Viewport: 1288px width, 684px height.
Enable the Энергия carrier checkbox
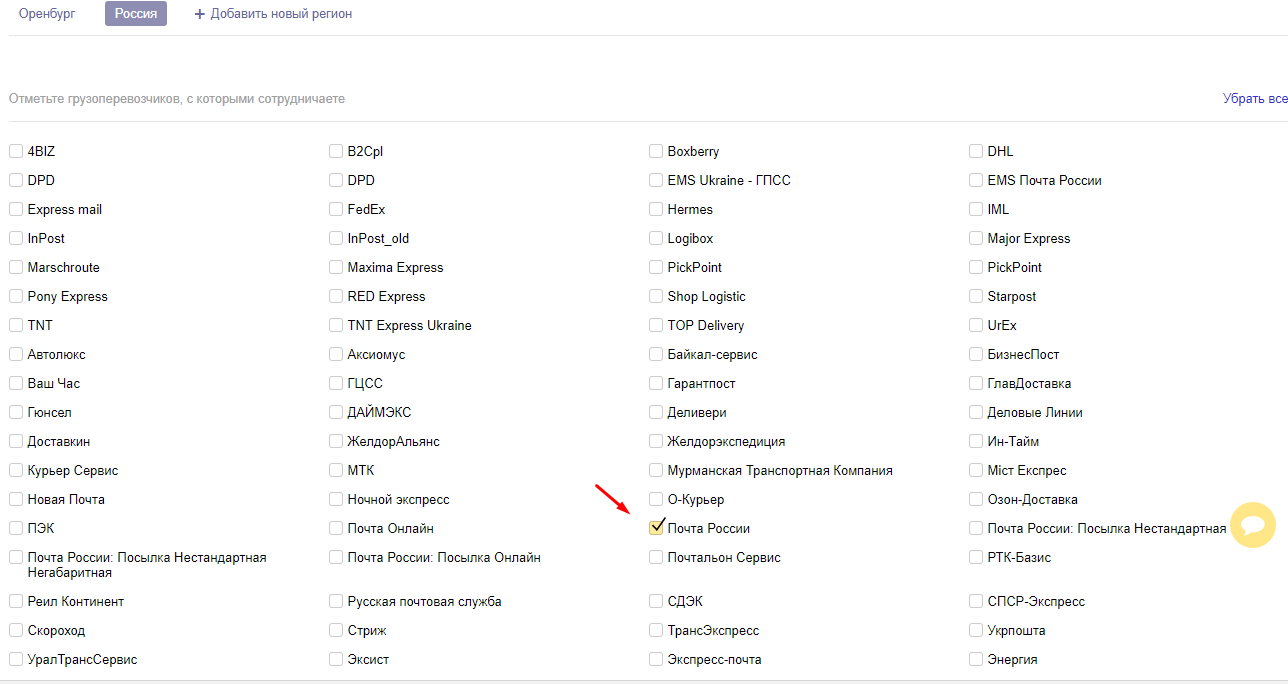tap(976, 659)
